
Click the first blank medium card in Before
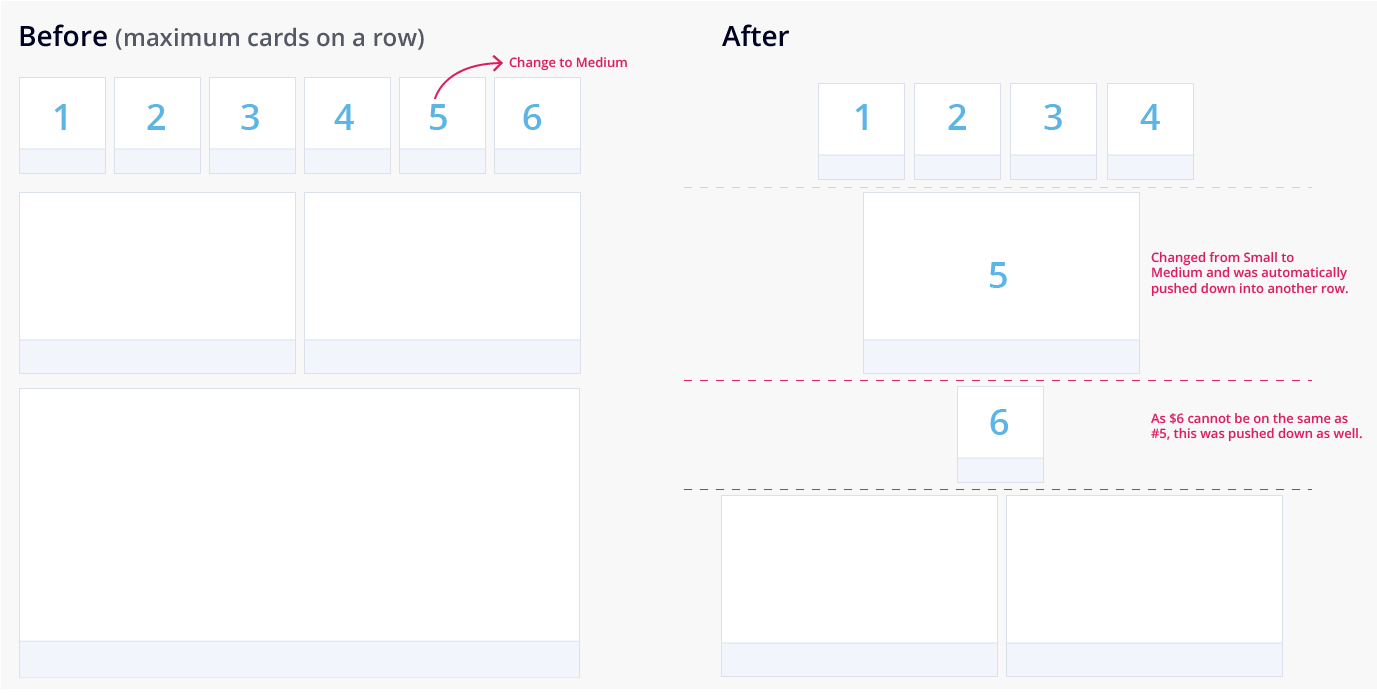coord(157,272)
